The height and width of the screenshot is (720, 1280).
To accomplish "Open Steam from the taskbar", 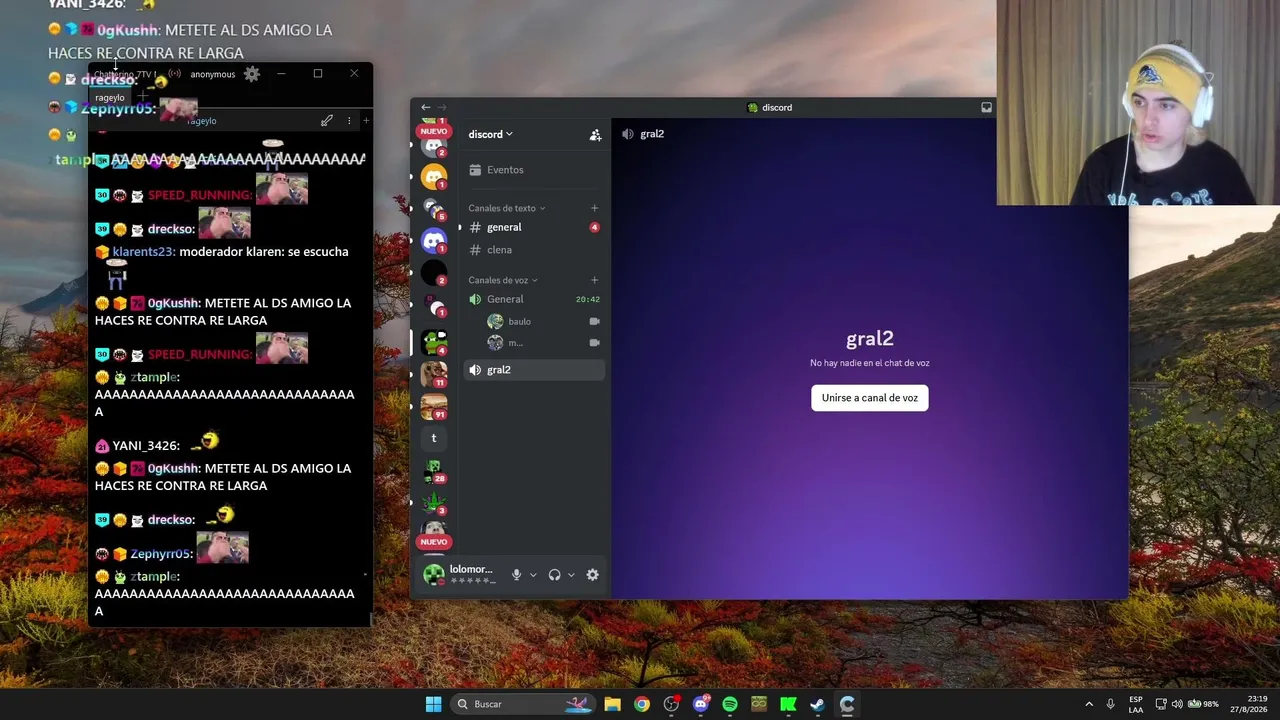I will 817,704.
